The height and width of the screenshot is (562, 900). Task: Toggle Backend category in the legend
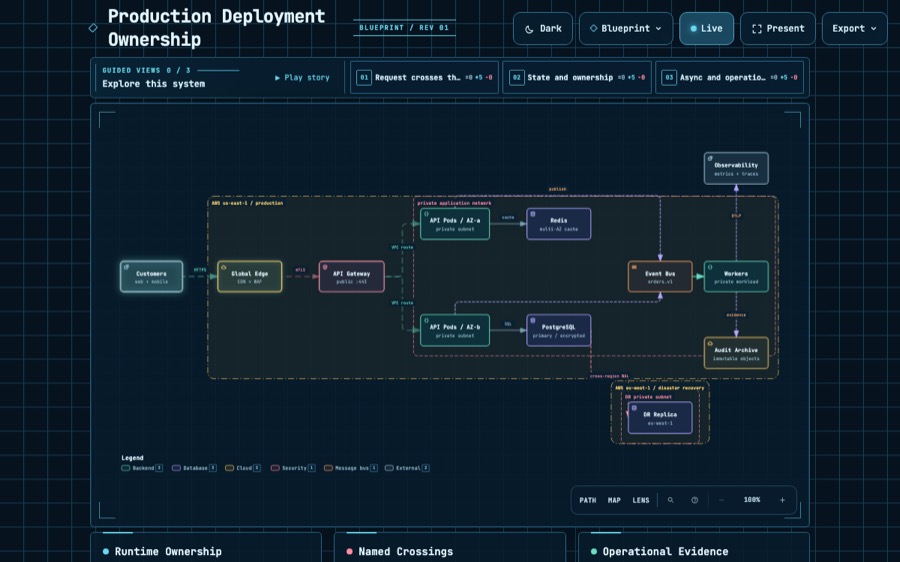pyautogui.click(x=142, y=468)
